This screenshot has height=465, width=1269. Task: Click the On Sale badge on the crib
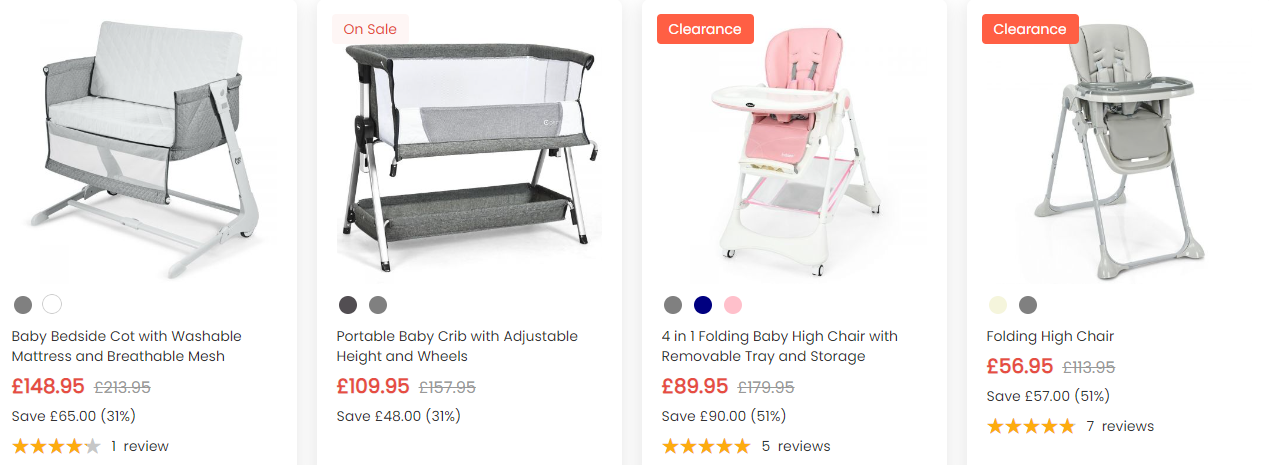[x=370, y=29]
